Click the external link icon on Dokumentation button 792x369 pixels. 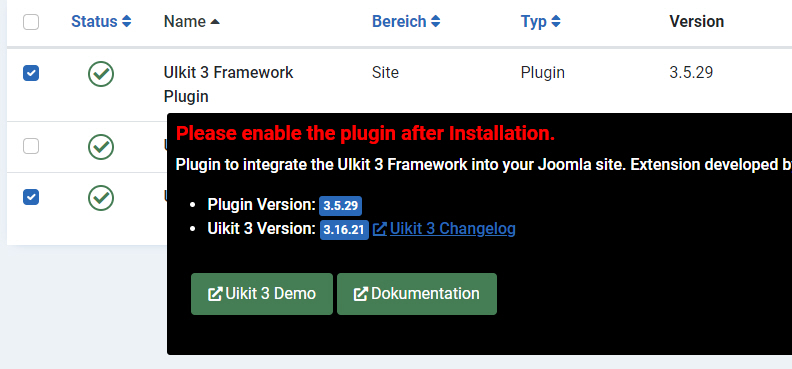(x=361, y=294)
